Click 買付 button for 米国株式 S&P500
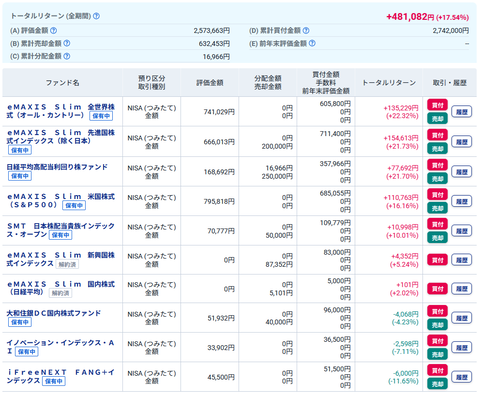The image size is (480, 397). click(437, 195)
